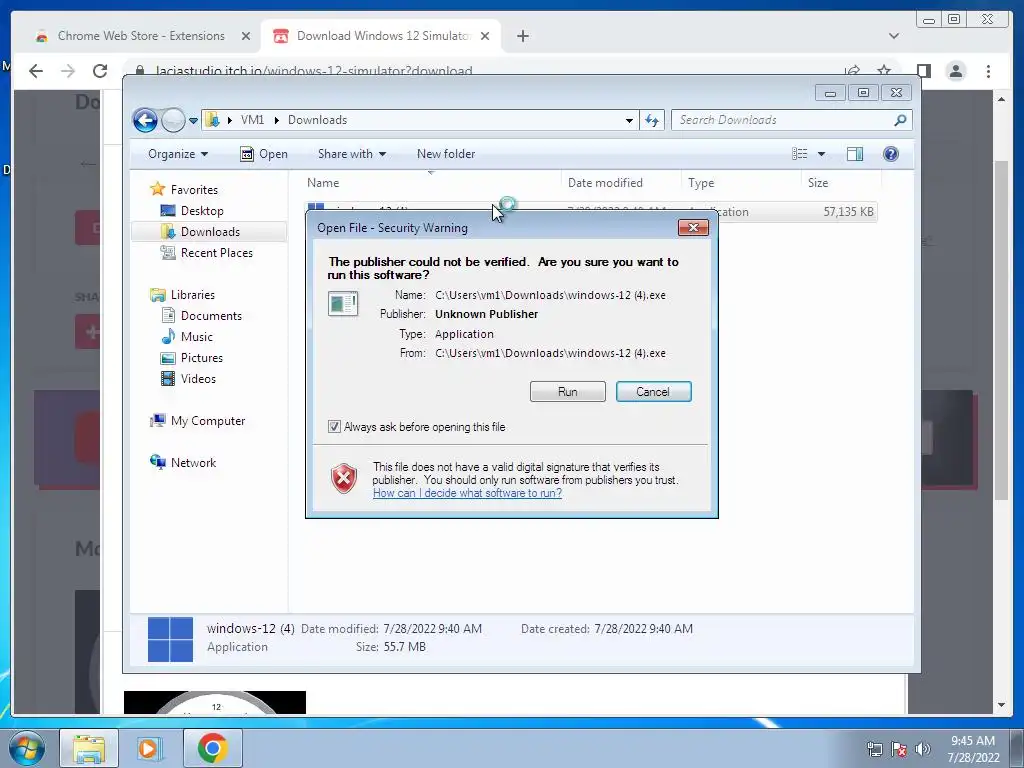Toggle Chrome side panel
Screen dimensions: 1024x768
923,71
